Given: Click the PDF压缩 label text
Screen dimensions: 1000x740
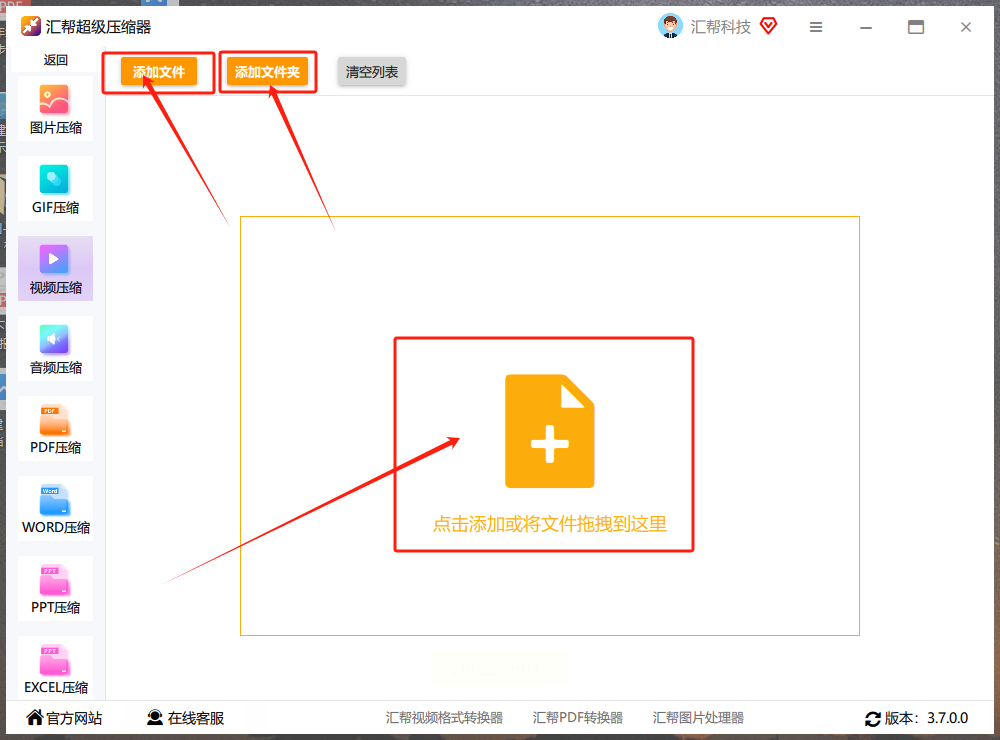Looking at the screenshot, I should pos(55,447).
